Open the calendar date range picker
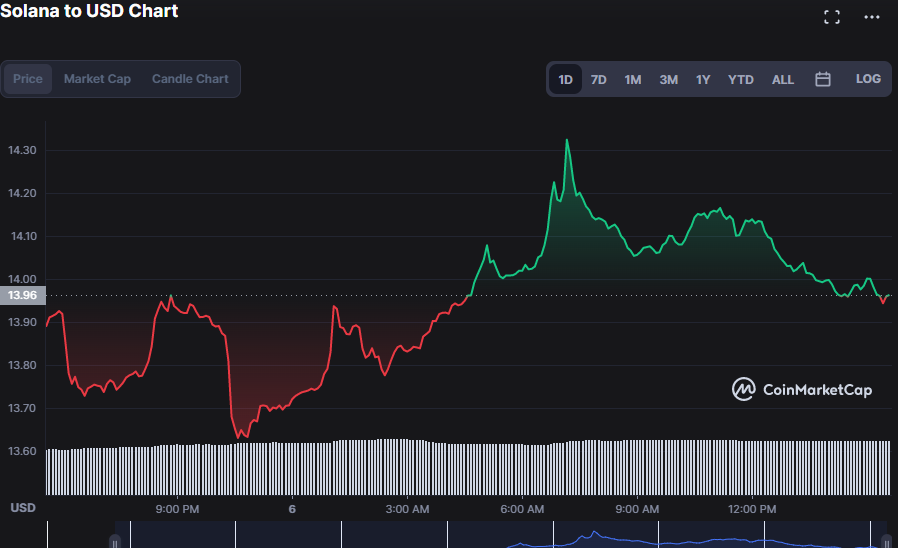Screen dimensions: 898x548 [x=822, y=79]
